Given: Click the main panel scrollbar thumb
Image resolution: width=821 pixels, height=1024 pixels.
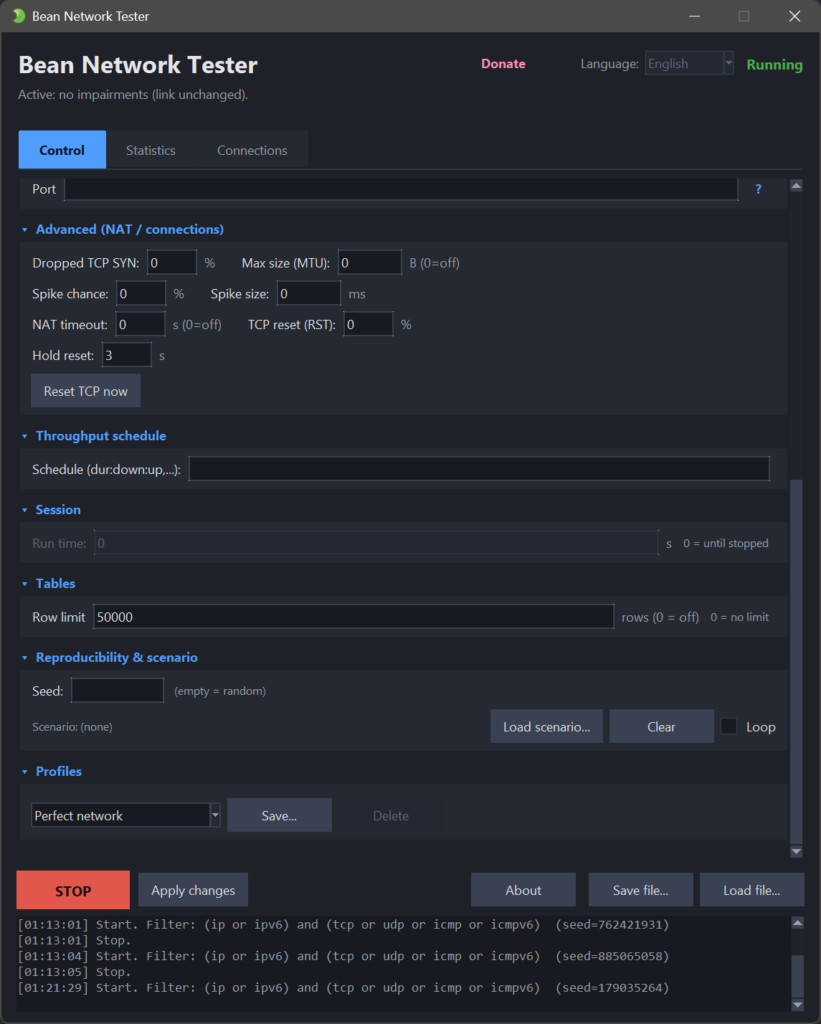Looking at the screenshot, I should click(x=796, y=662).
